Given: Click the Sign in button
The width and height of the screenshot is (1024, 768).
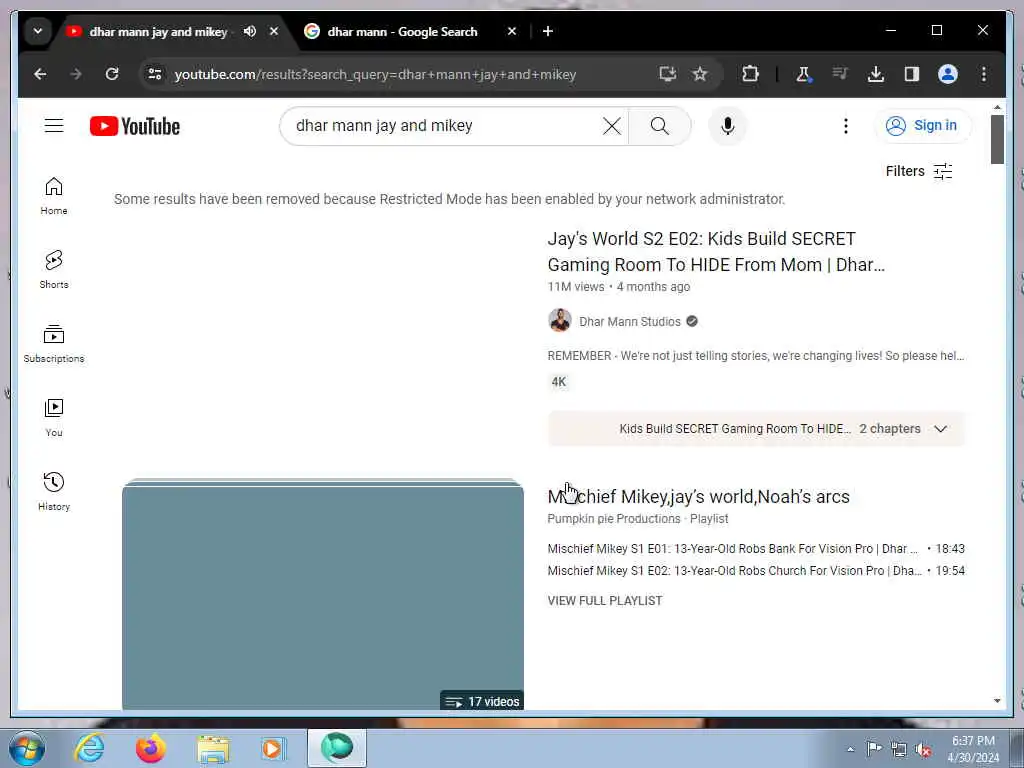Looking at the screenshot, I should 922,125.
